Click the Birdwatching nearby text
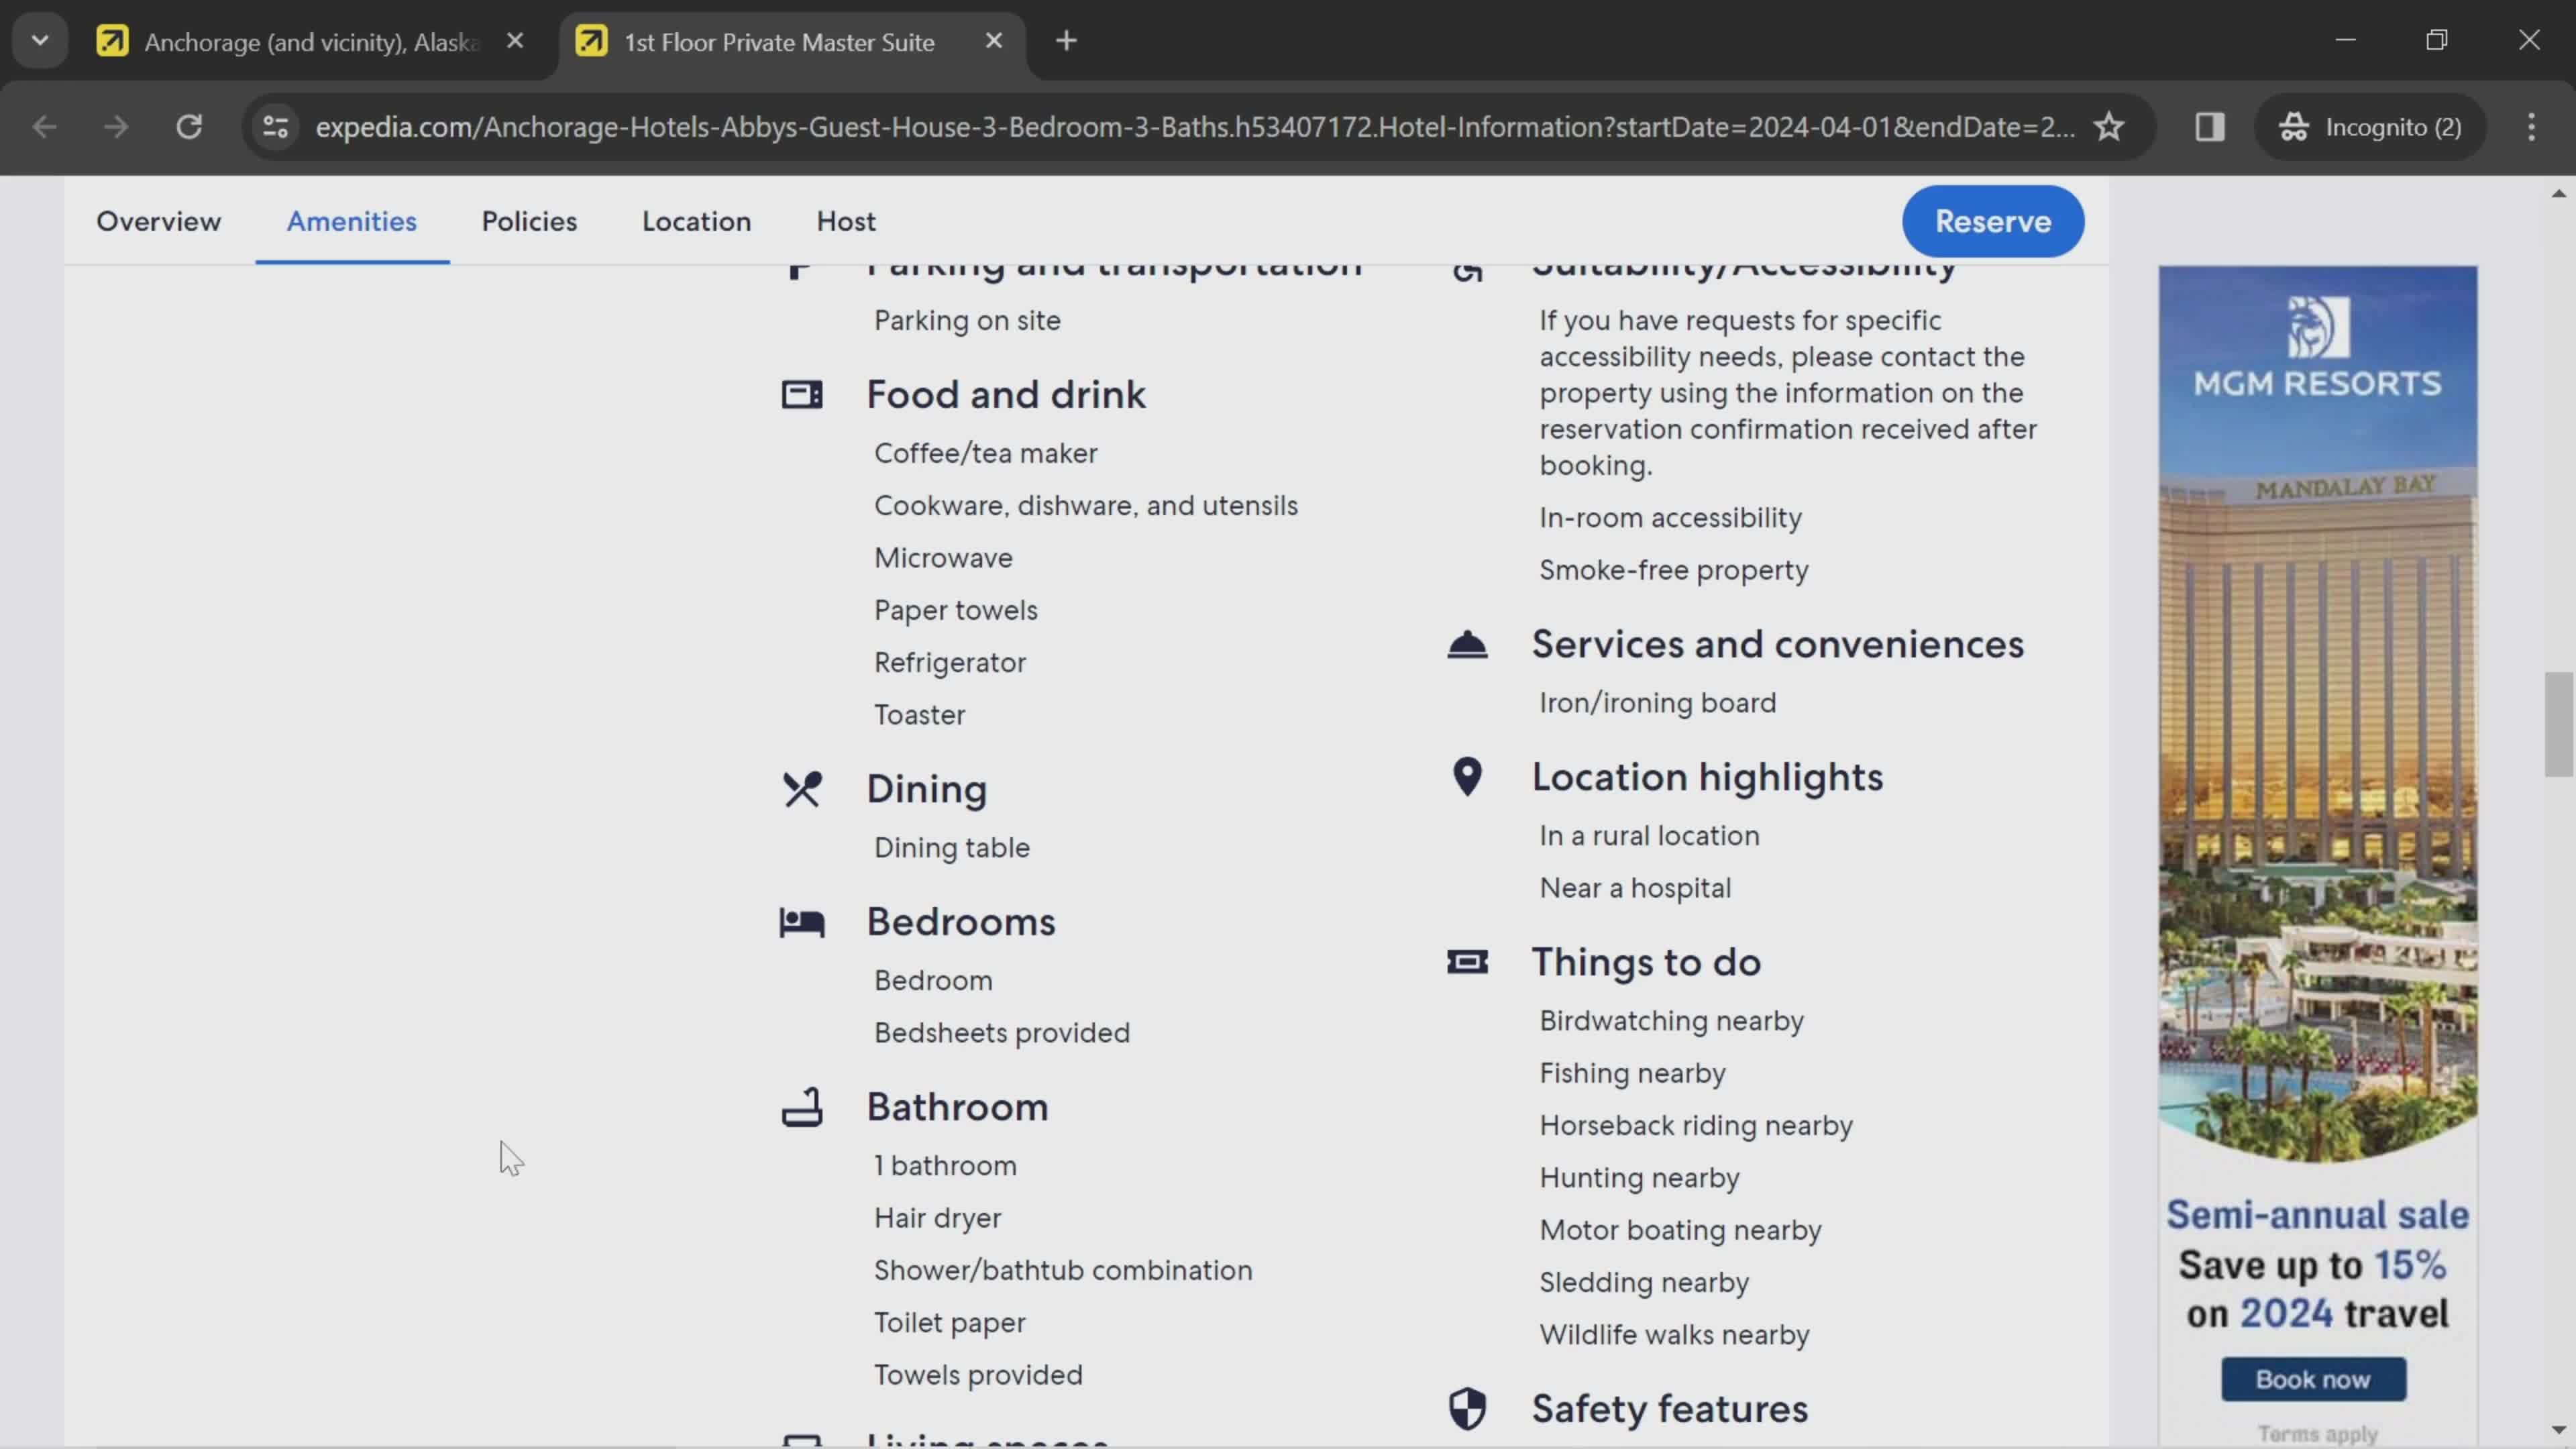Viewport: 2576px width, 1449px height. pyautogui.click(x=1671, y=1021)
